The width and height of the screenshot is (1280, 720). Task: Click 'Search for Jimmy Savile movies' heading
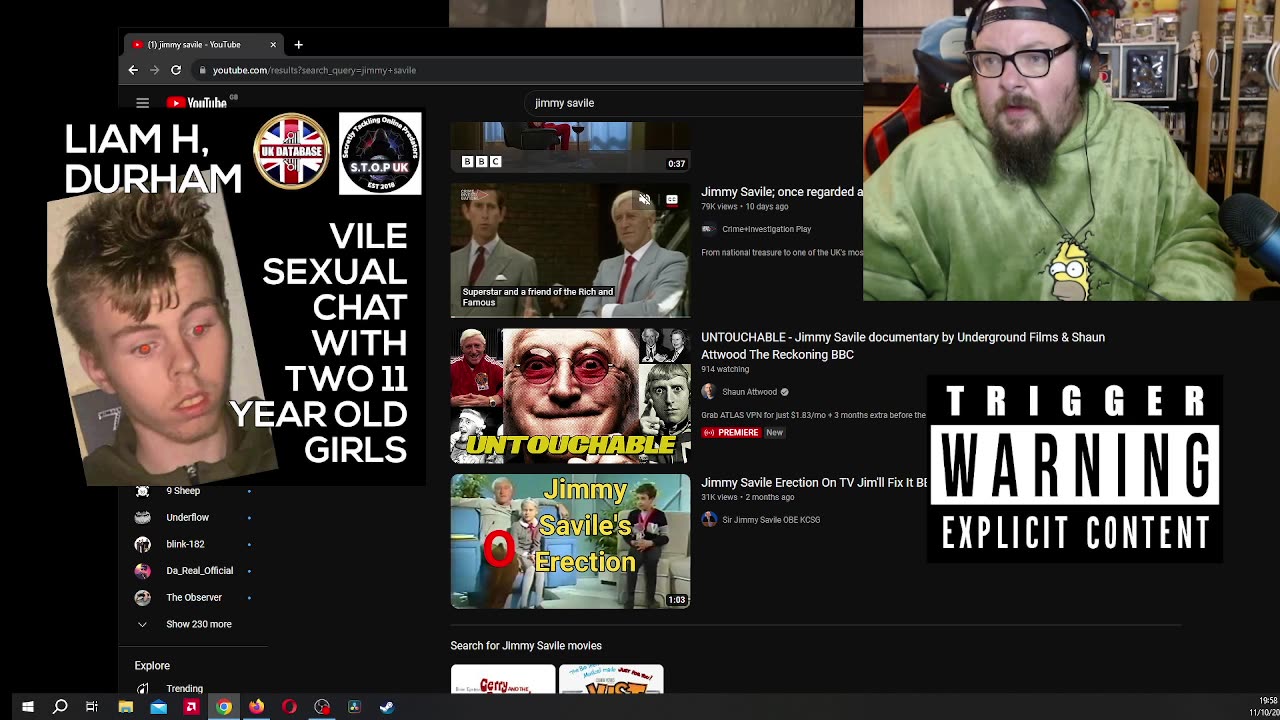[x=526, y=646]
